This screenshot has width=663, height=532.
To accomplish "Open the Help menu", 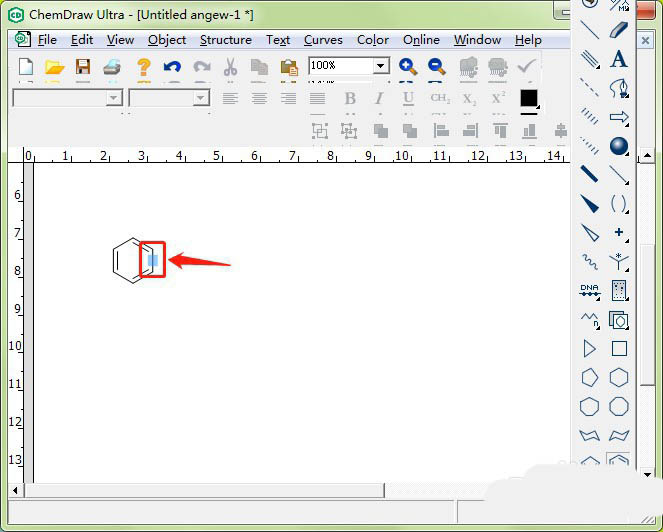I will (528, 40).
